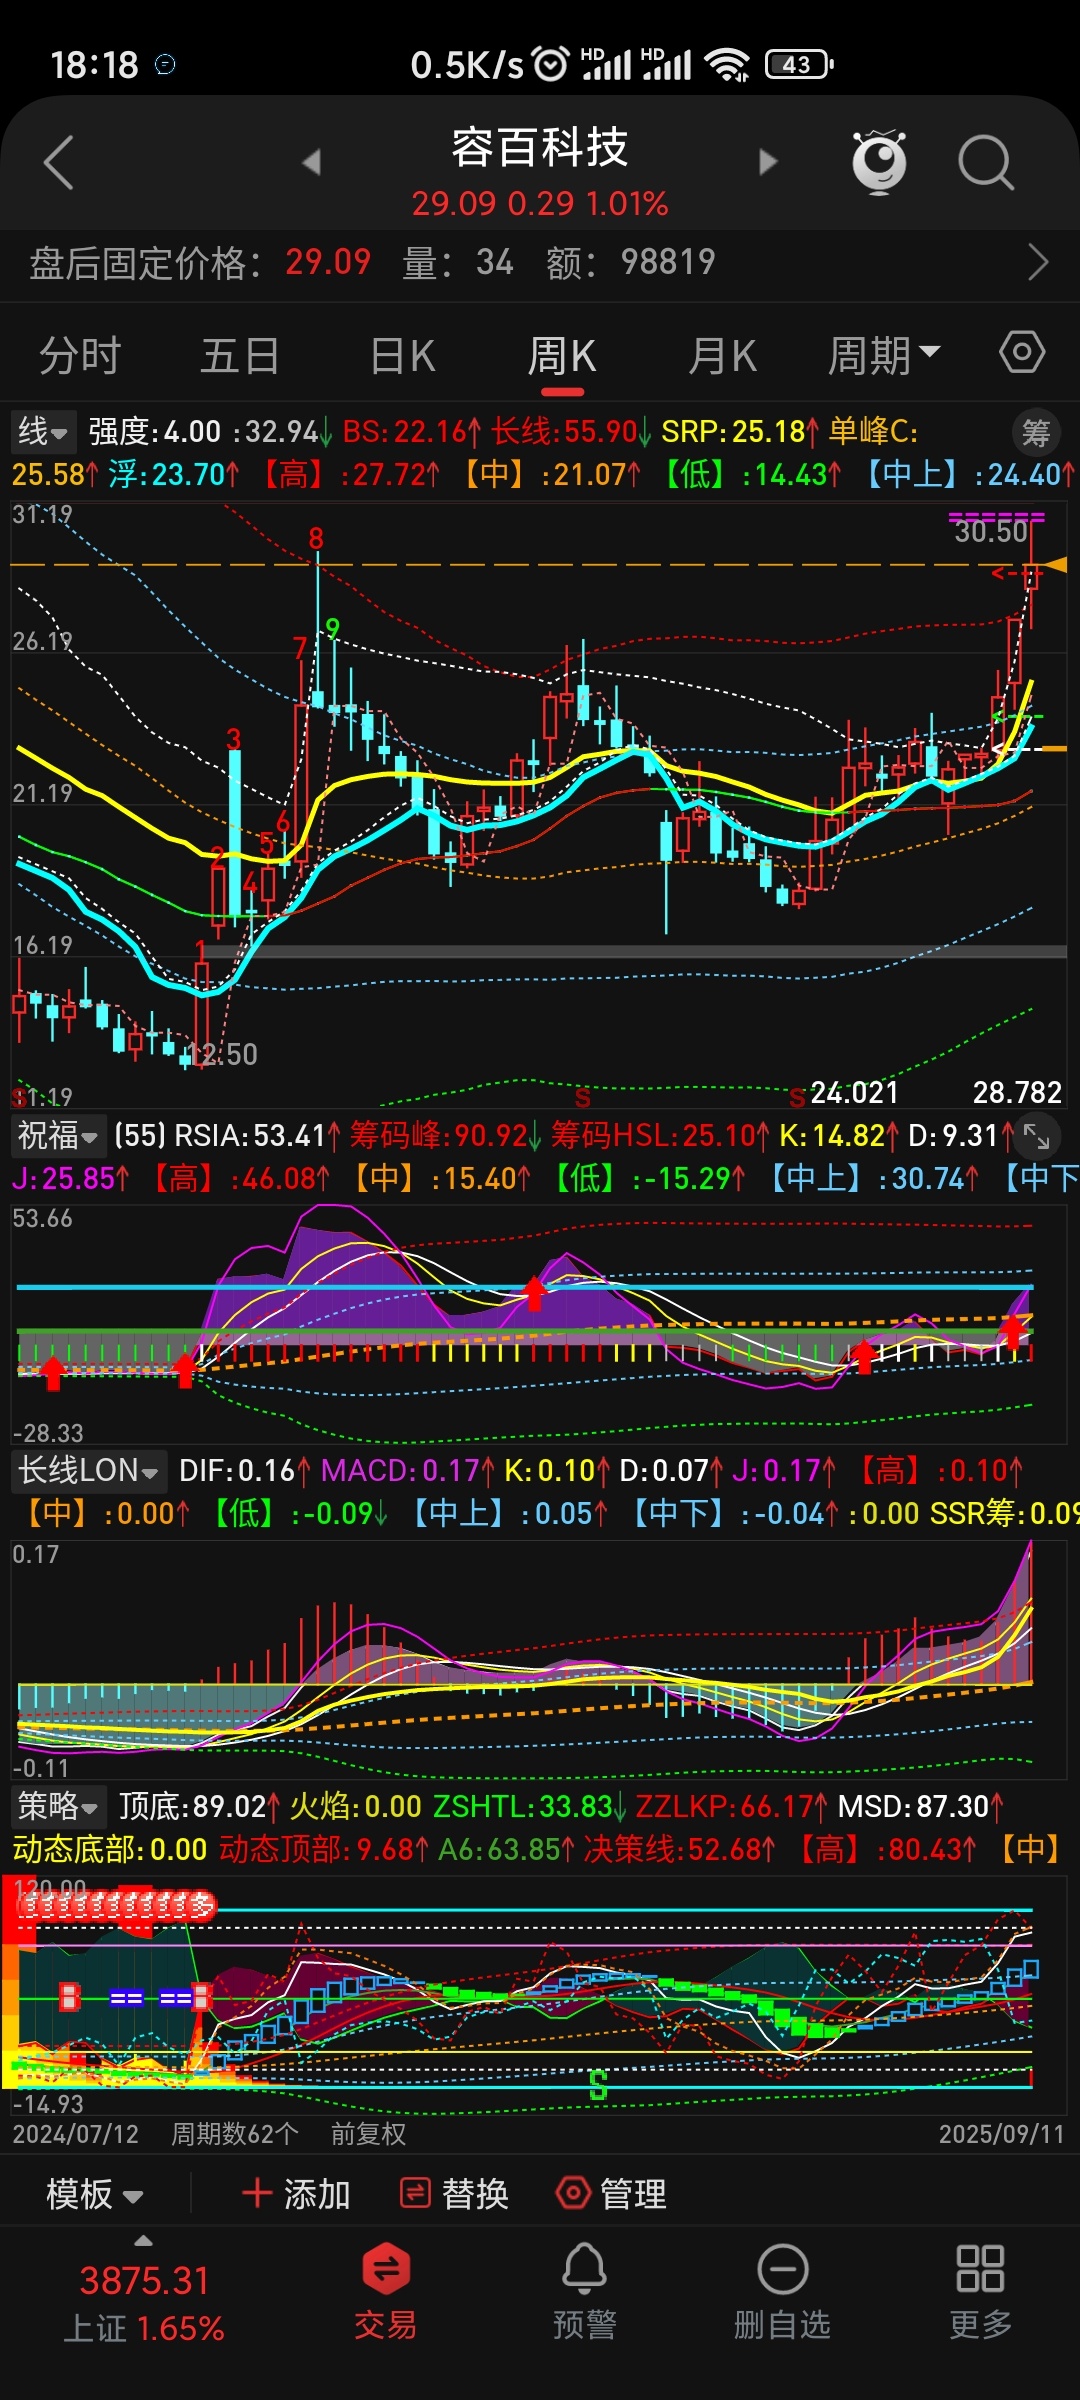Expand the 线 main indicator dropdown
This screenshot has width=1080, height=2400.
click(43, 432)
